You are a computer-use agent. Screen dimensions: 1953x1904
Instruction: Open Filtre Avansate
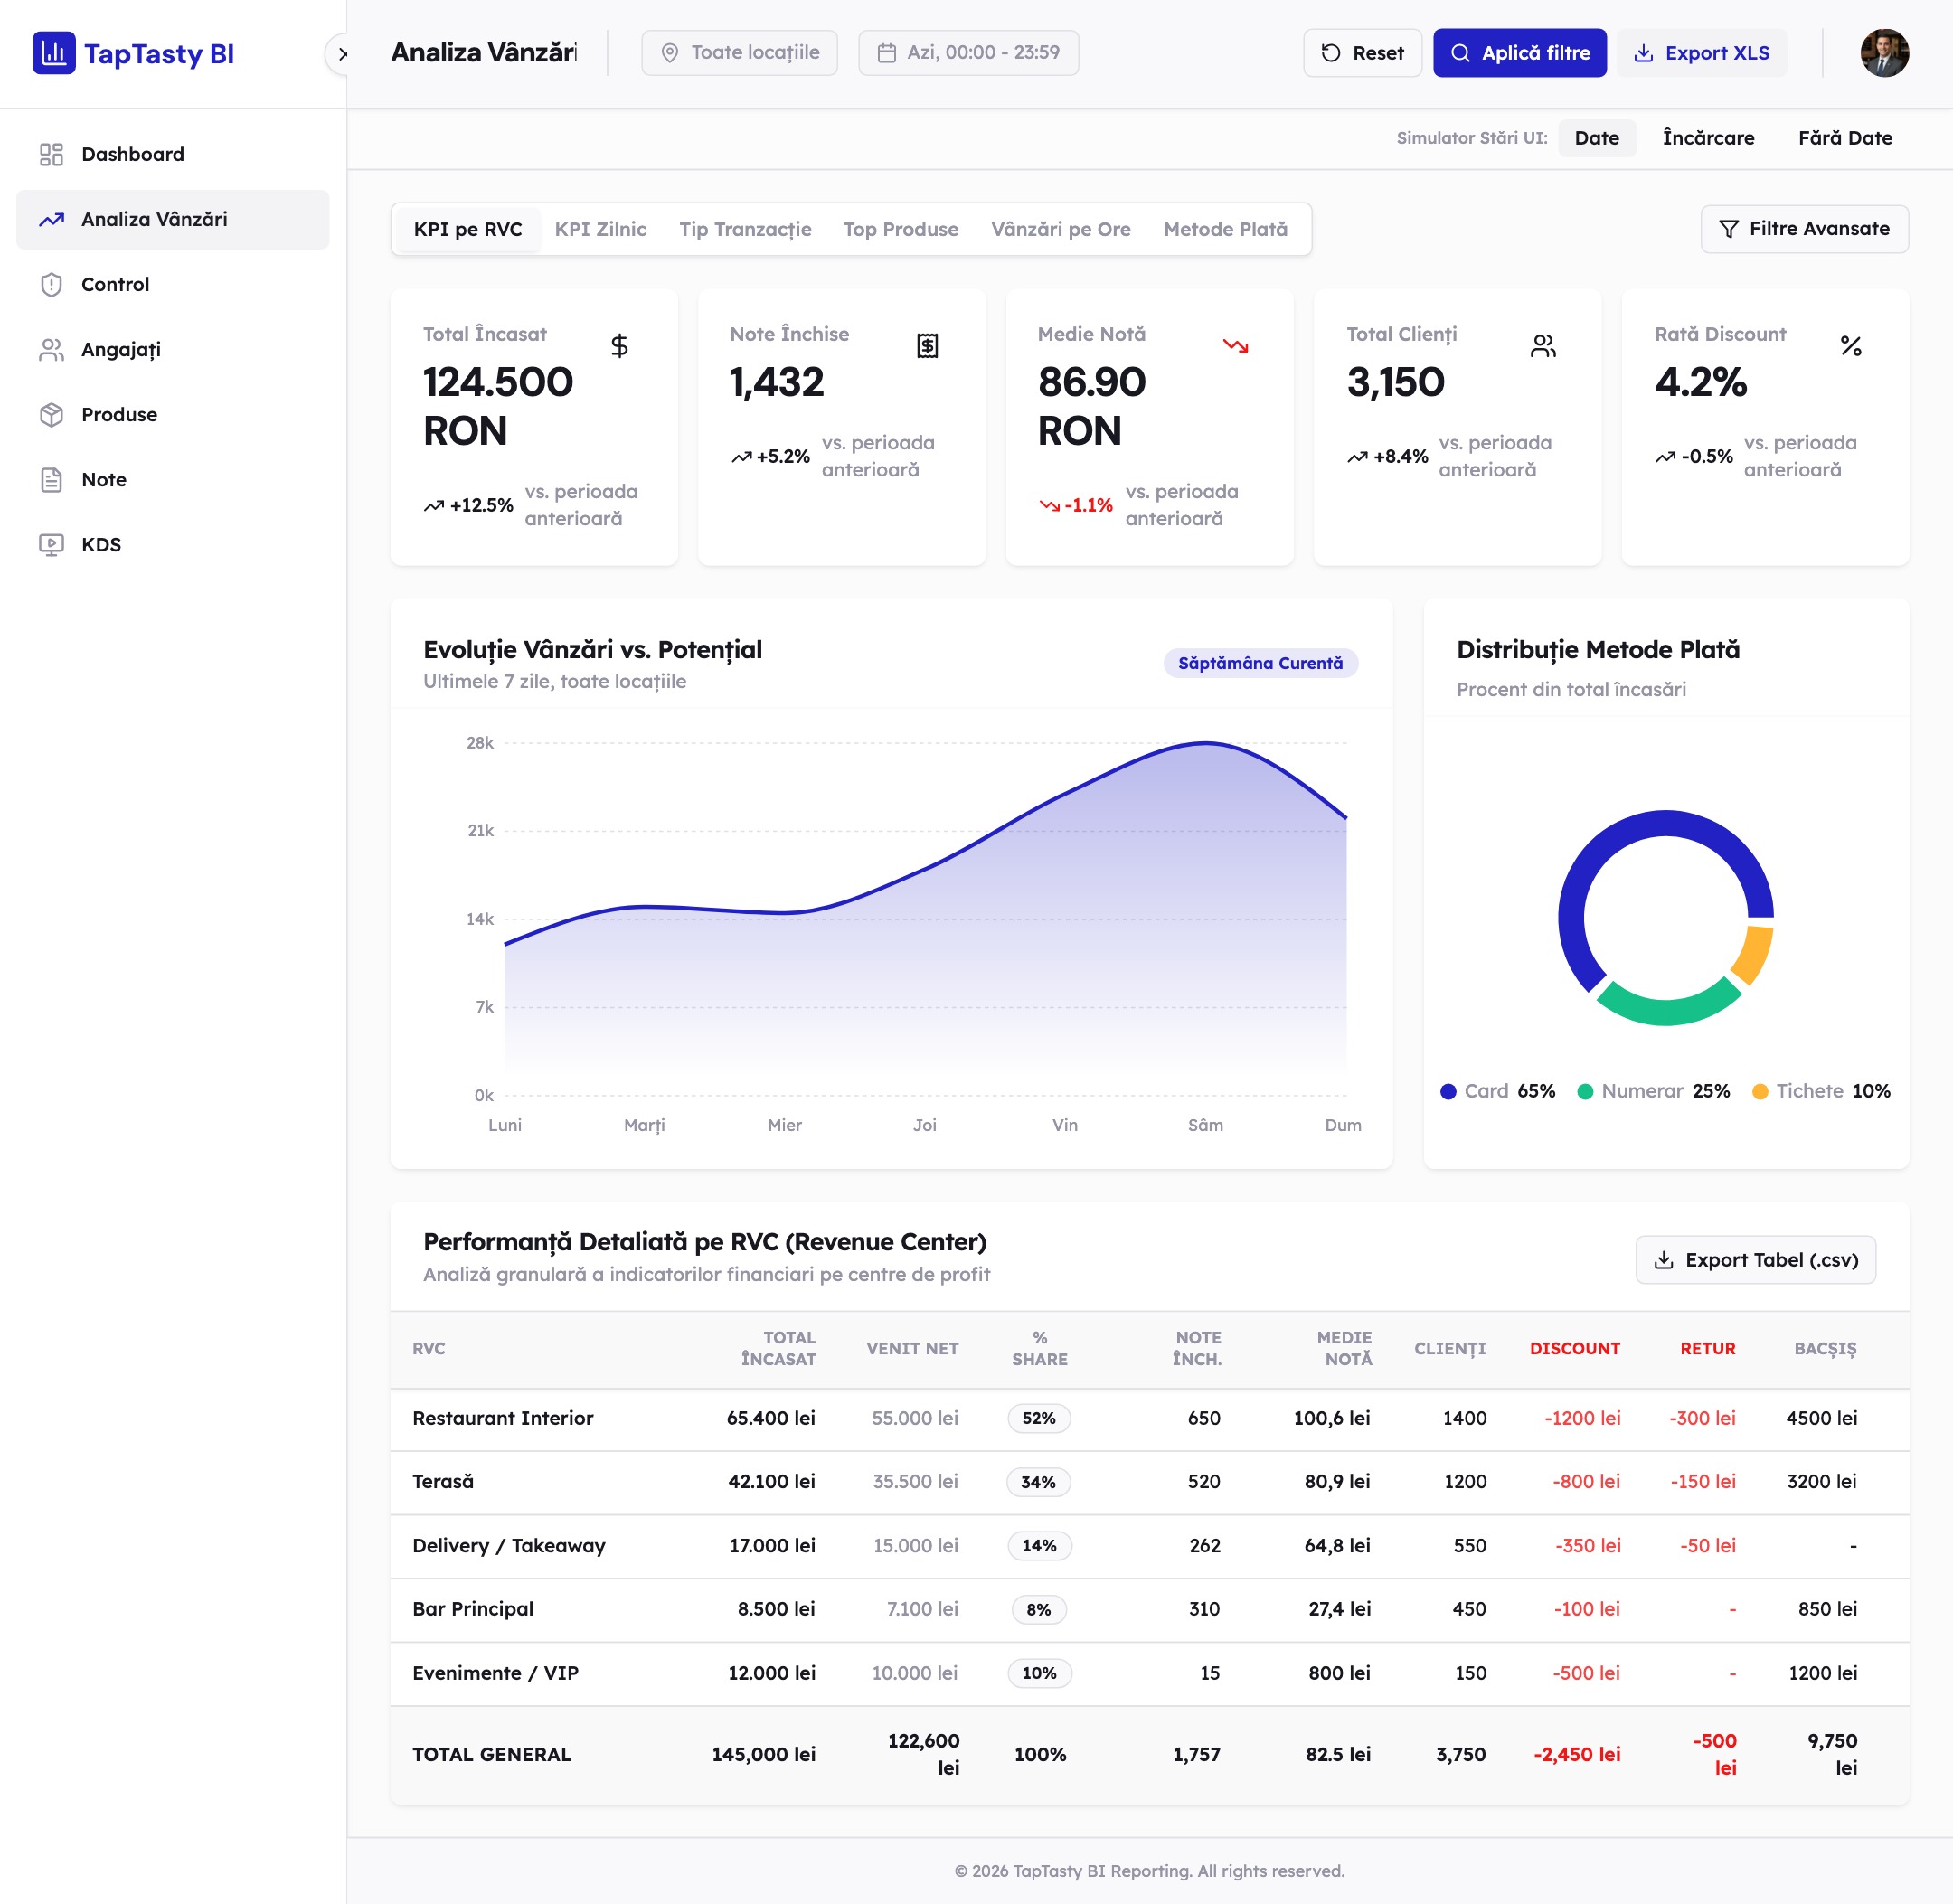point(1804,229)
